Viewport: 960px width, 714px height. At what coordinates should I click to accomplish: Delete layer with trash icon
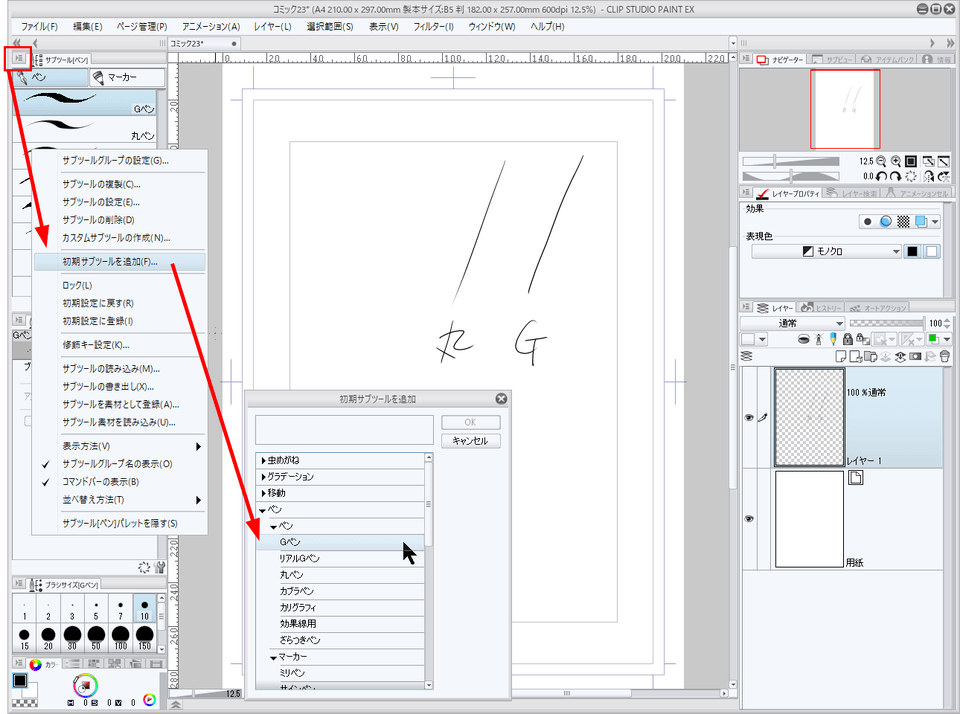click(945, 356)
